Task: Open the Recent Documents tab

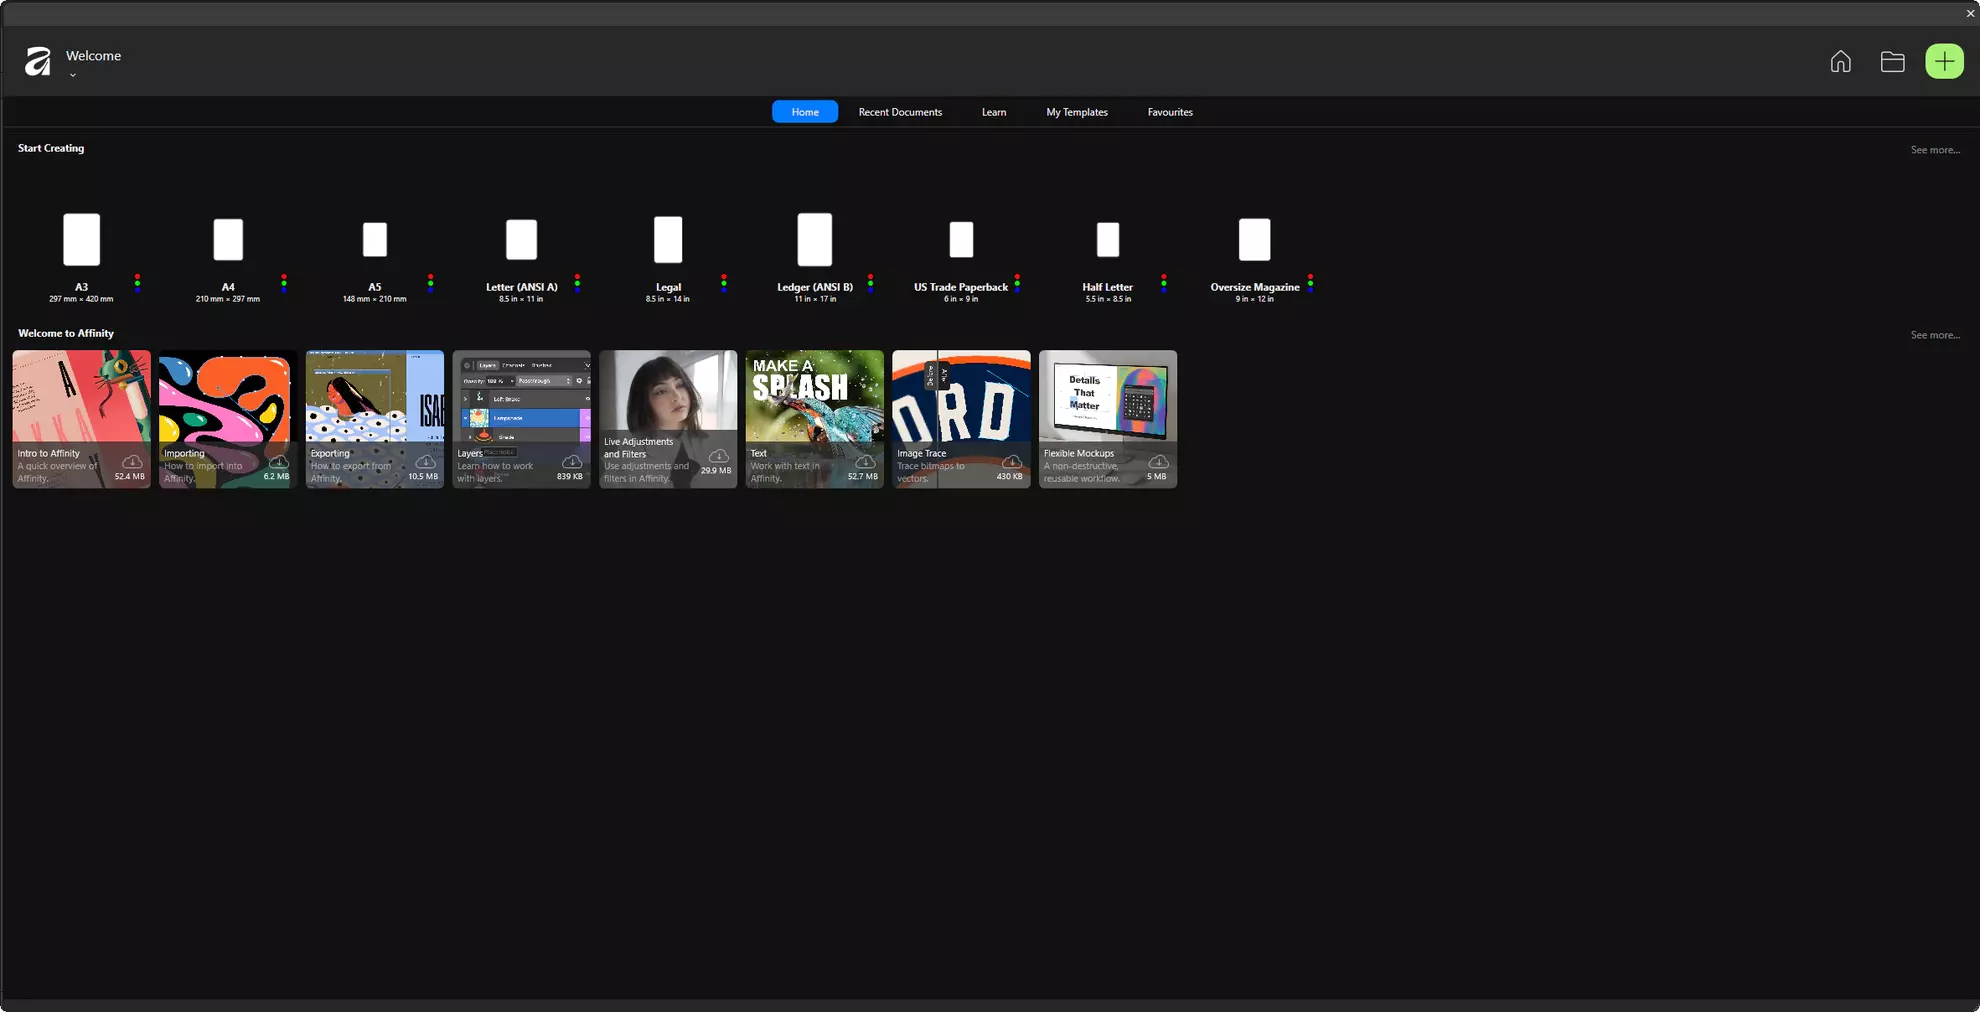Action: coord(900,112)
